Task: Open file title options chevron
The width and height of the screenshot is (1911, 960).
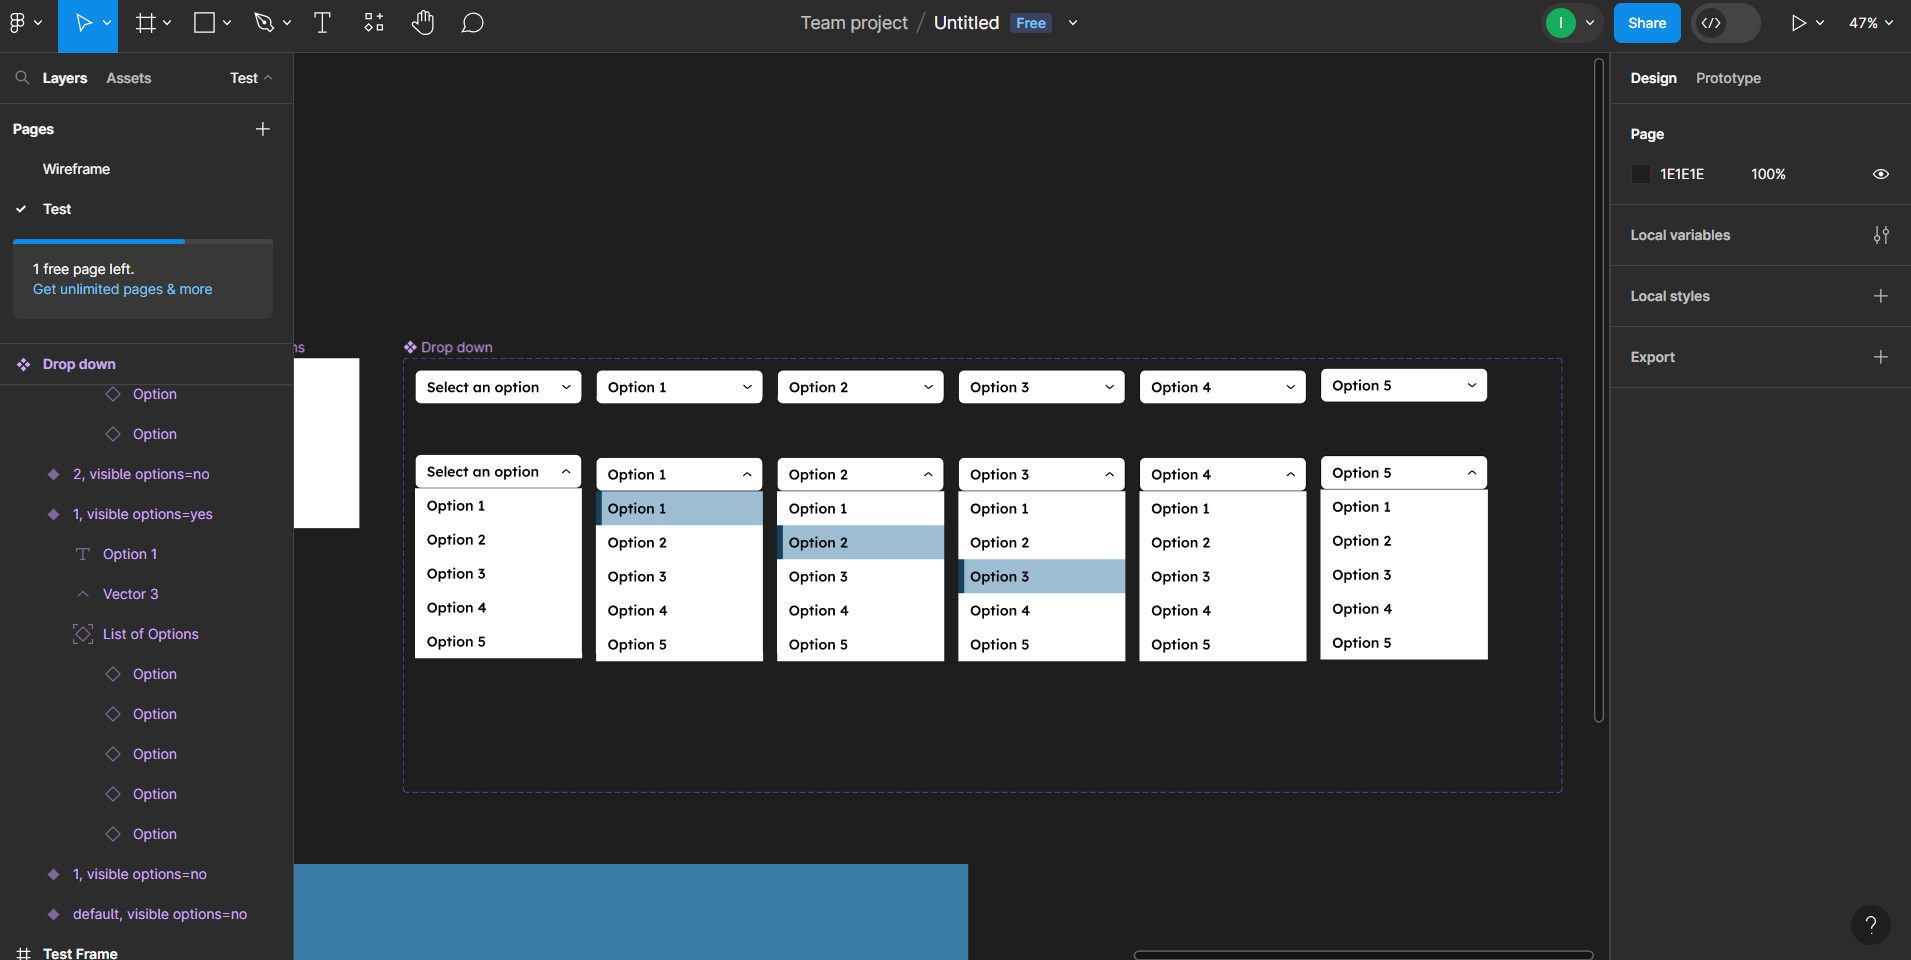Action: [1073, 23]
